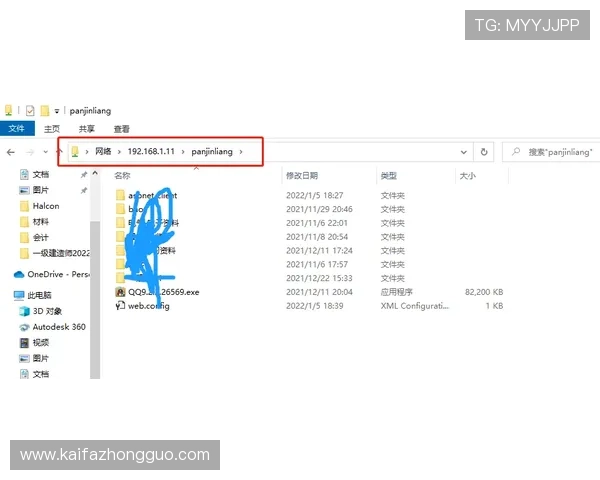The image size is (600, 480).
Task: Select the QQ9 installer exe icon
Action: tap(120, 292)
